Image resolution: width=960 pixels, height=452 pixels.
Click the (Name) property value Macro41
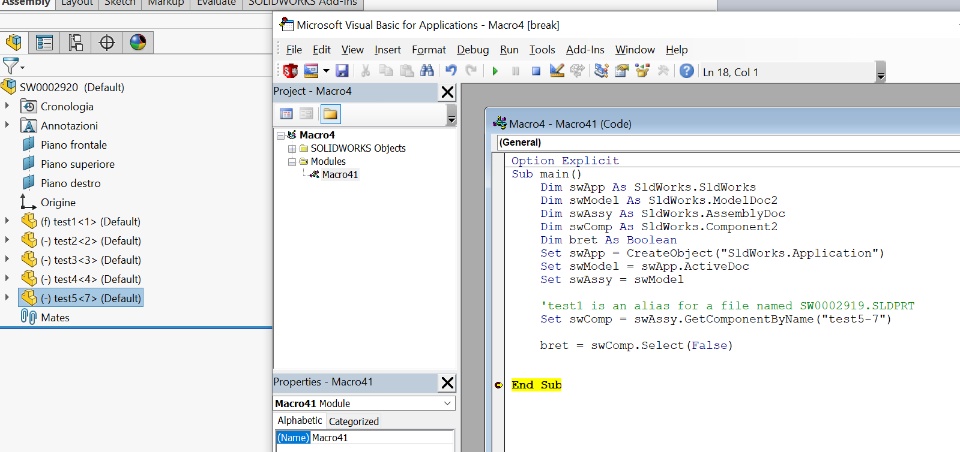382,438
